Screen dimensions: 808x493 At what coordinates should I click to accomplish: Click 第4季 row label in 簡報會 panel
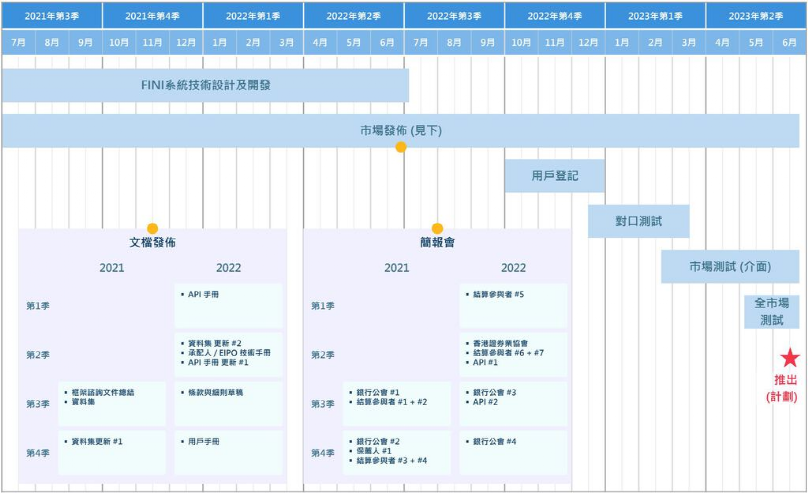(x=323, y=453)
